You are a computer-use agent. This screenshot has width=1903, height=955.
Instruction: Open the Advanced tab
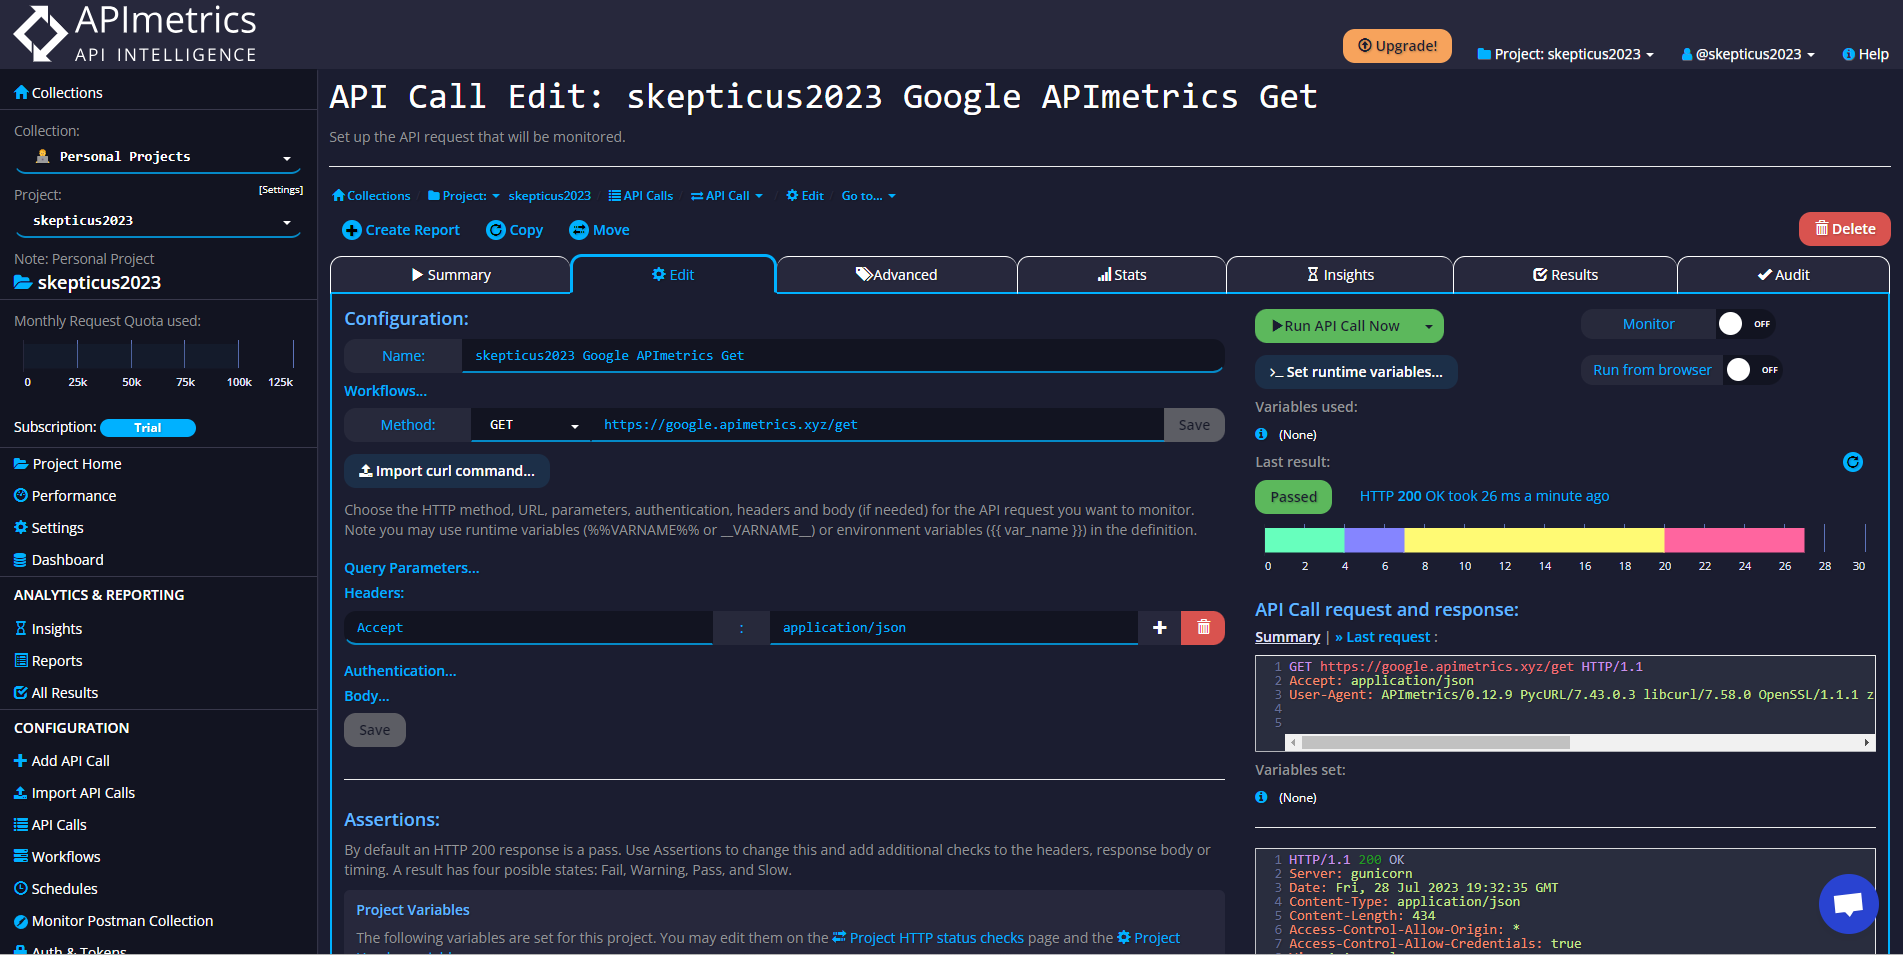896,275
